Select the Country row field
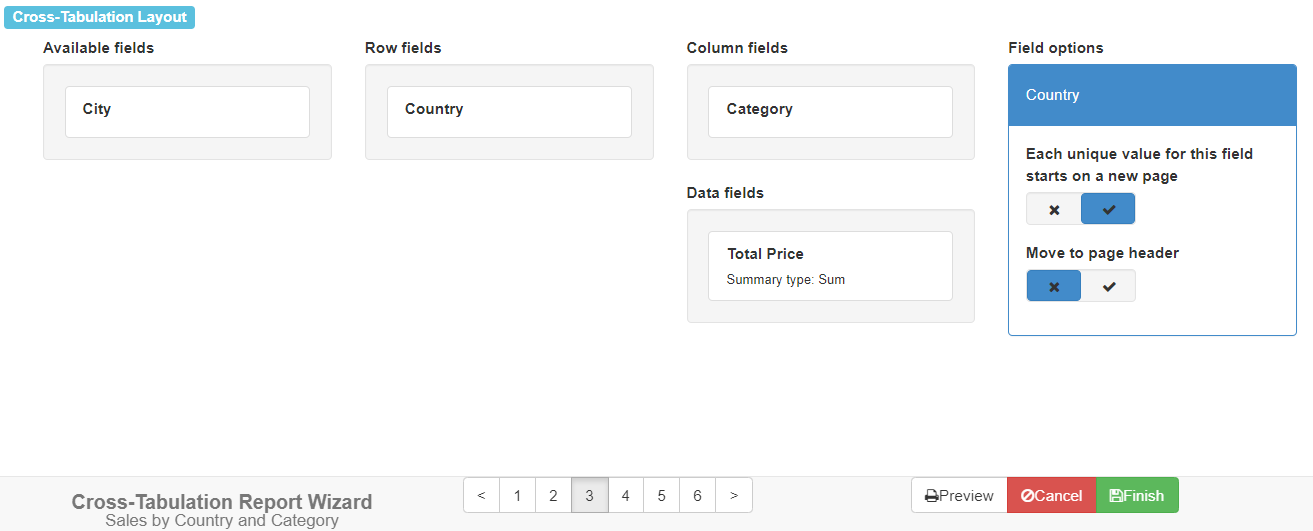The image size is (1313, 531). point(509,111)
